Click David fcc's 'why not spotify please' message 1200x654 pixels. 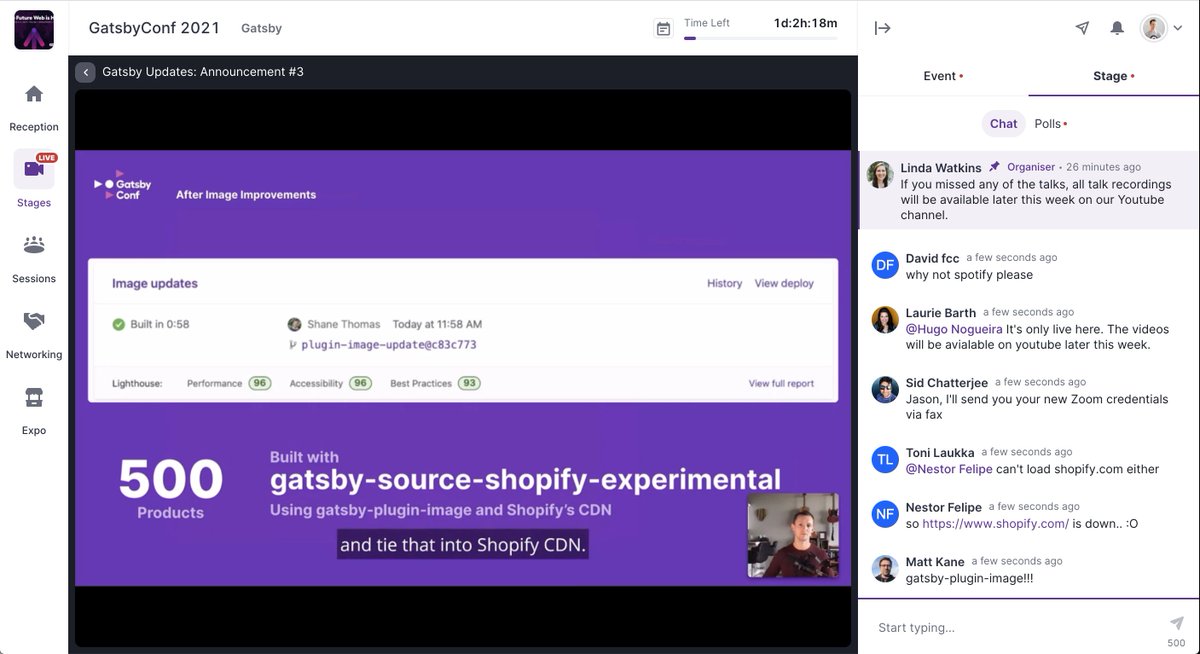pos(969,275)
